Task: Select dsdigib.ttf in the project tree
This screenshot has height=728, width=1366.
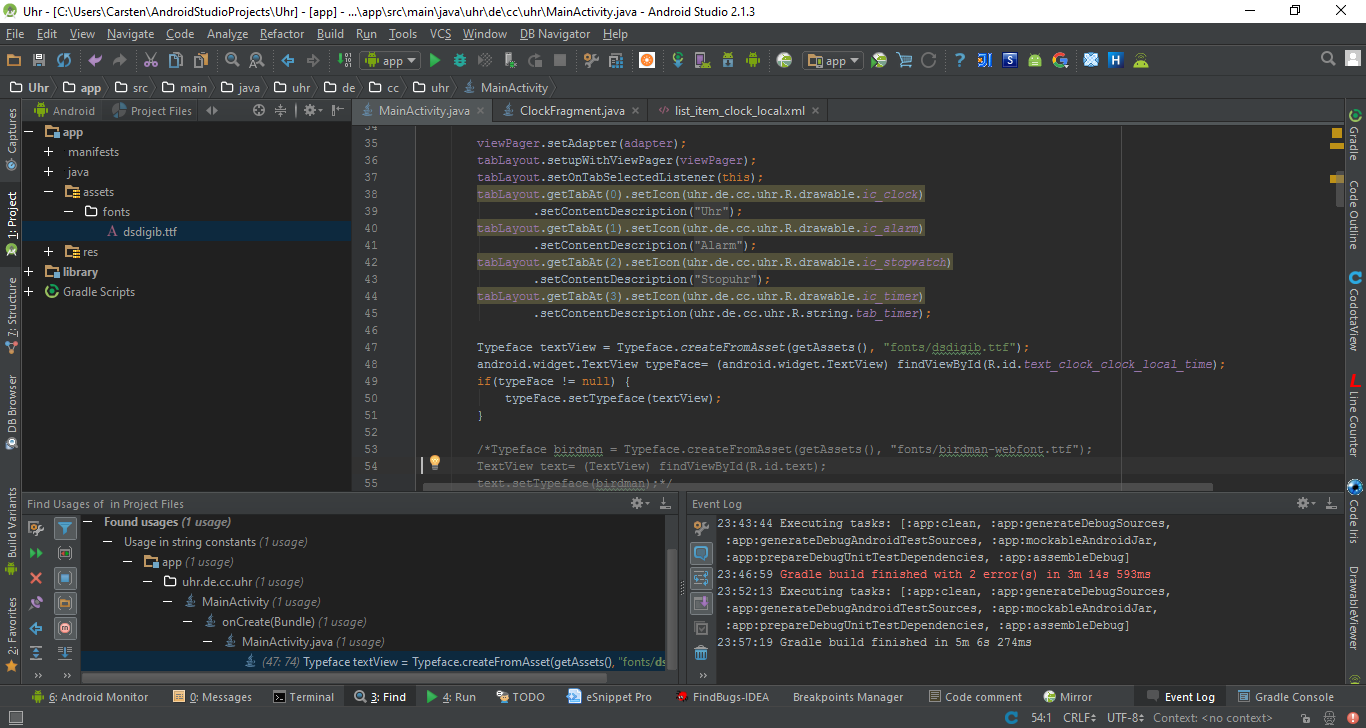Action: click(x=150, y=232)
